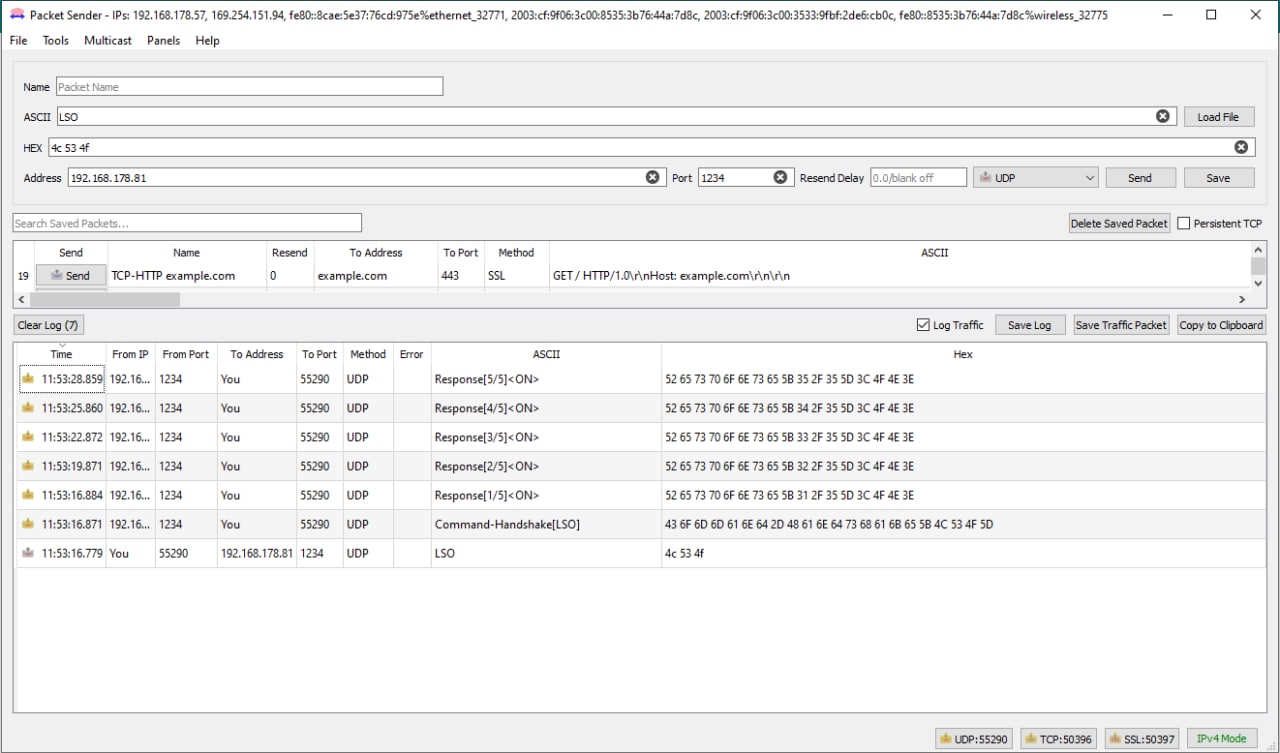This screenshot has height=753, width=1280.
Task: Focus the Search Saved Packets field
Action: point(187,223)
